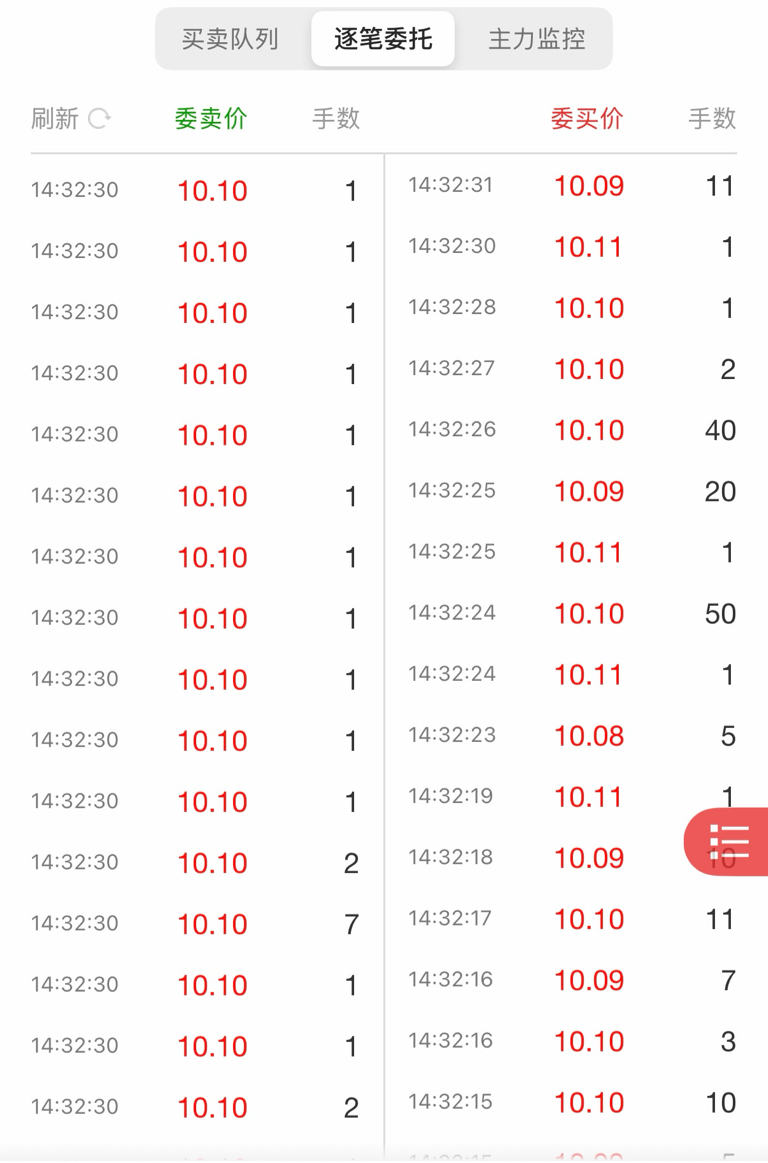Select the 14:32:26 buy order of 40 lots
Image resolution: width=768 pixels, height=1163 pixels.
pyautogui.click(x=571, y=430)
